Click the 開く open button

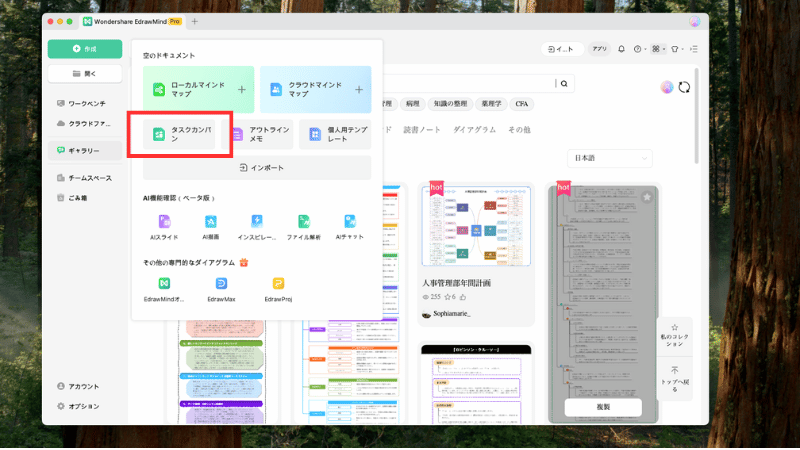point(85,74)
